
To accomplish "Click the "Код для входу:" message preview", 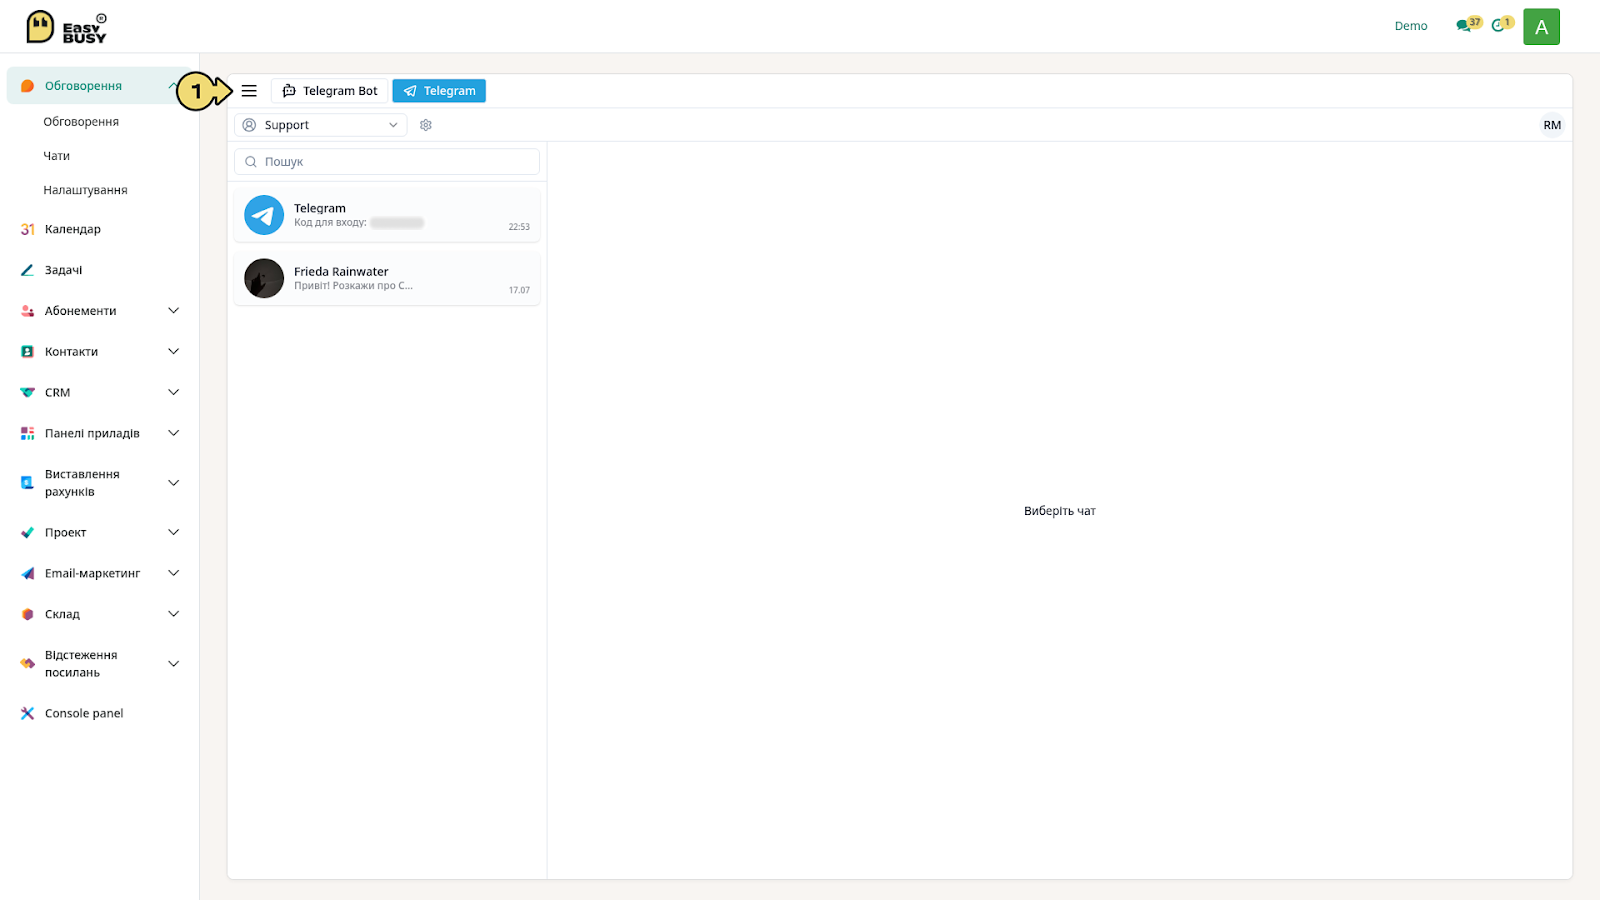I will [330, 223].
